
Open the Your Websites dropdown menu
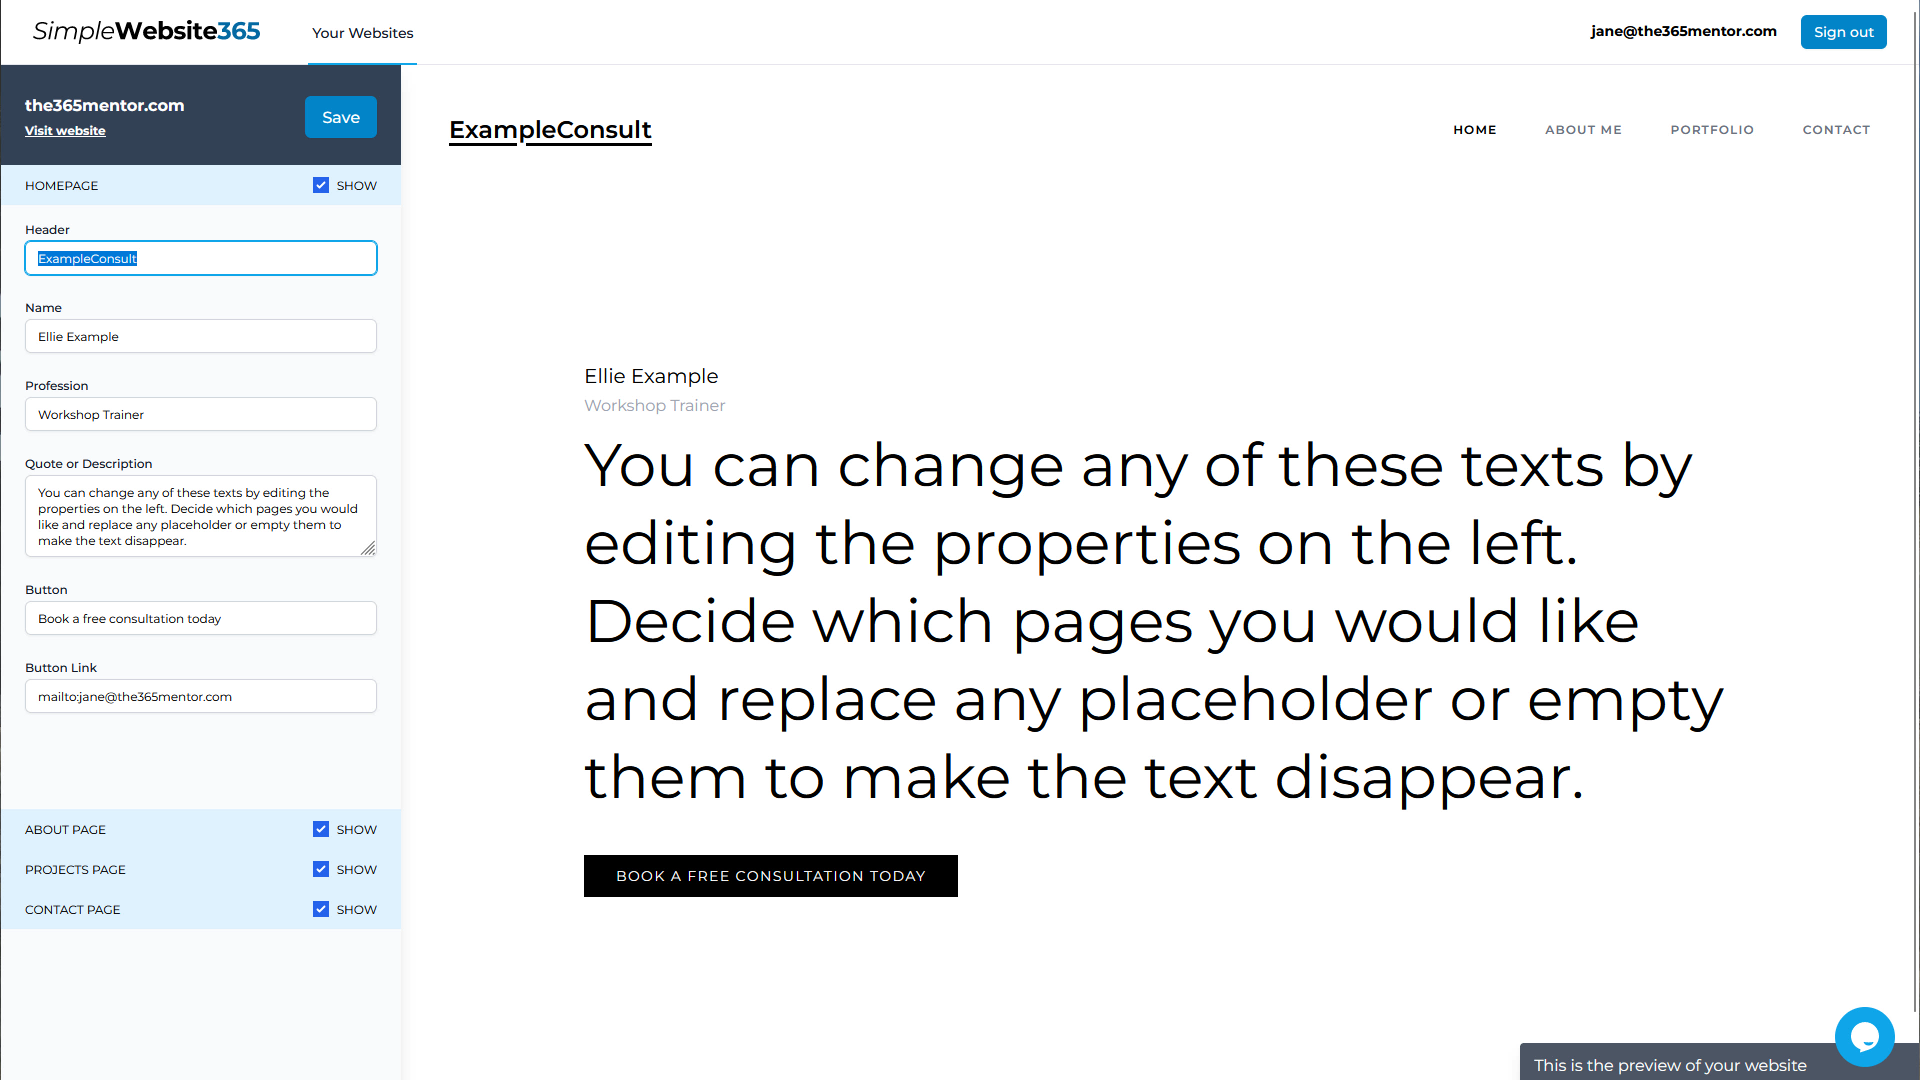point(361,32)
